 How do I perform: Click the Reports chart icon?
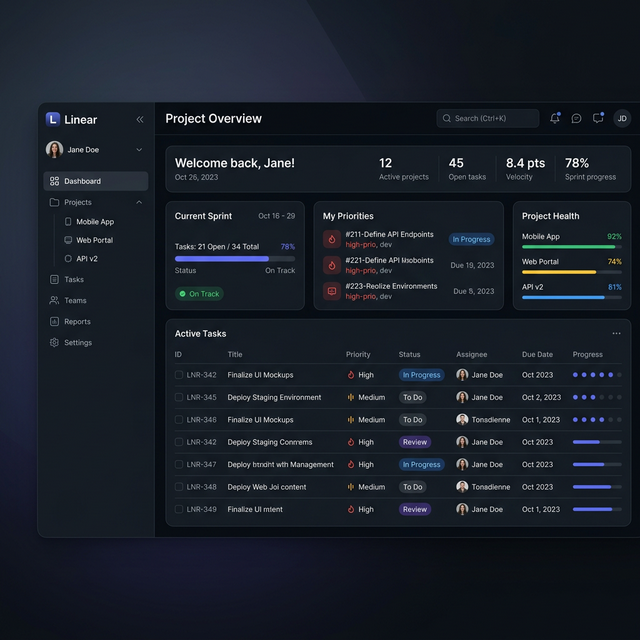tap(54, 322)
